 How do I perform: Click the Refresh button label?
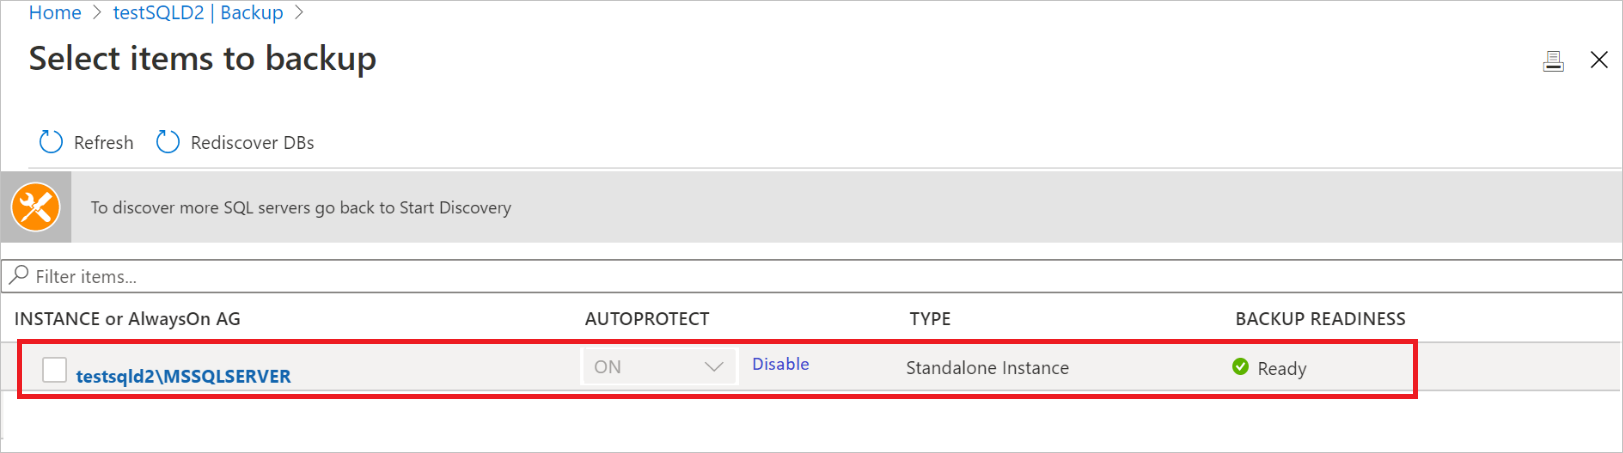pos(103,143)
